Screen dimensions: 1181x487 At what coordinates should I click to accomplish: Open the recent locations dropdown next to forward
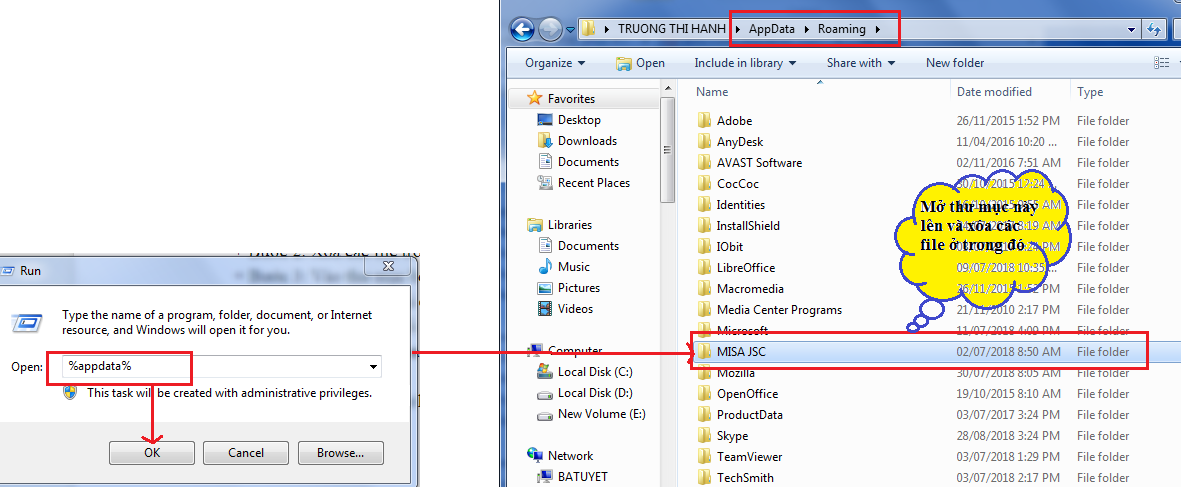(570, 30)
